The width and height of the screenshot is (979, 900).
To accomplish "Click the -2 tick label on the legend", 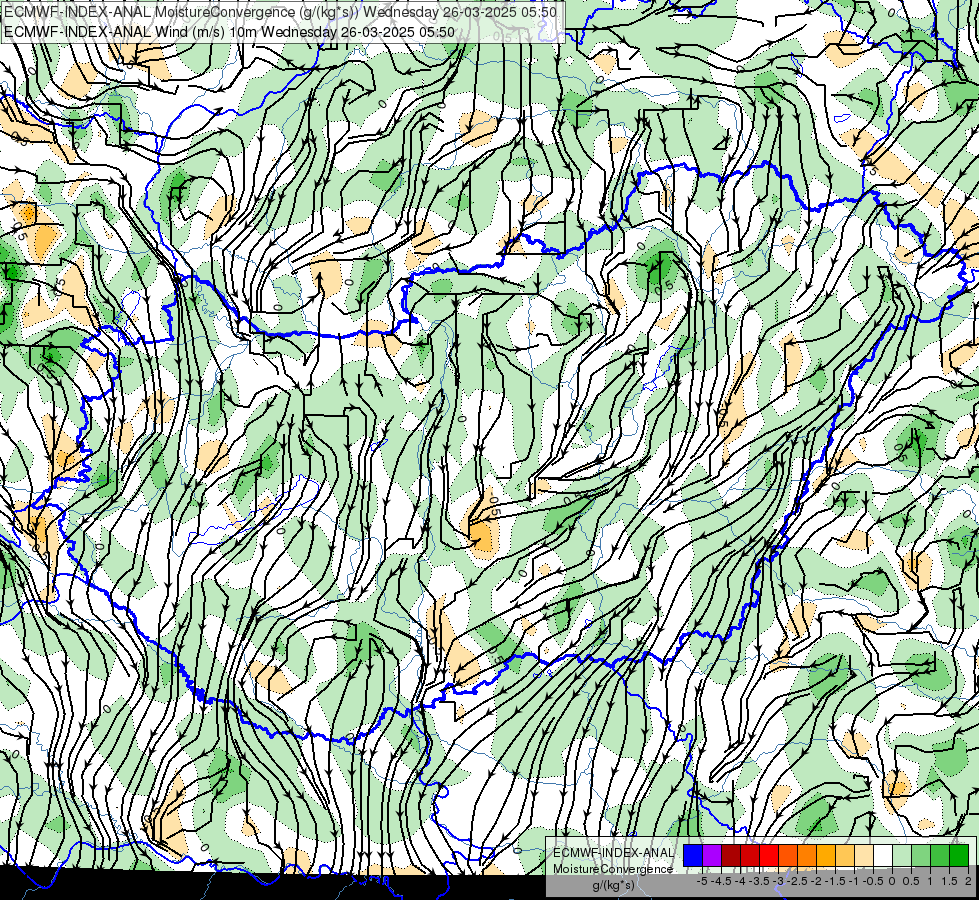I will (816, 881).
